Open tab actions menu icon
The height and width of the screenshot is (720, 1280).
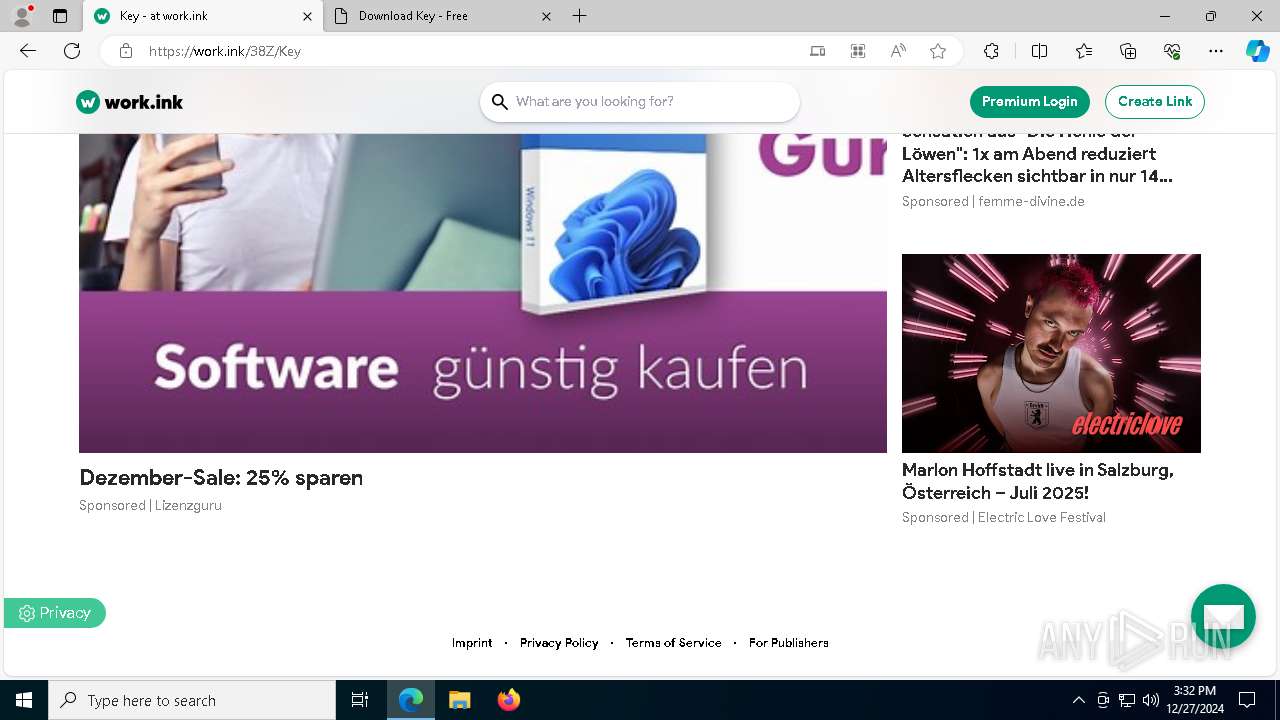[60, 16]
